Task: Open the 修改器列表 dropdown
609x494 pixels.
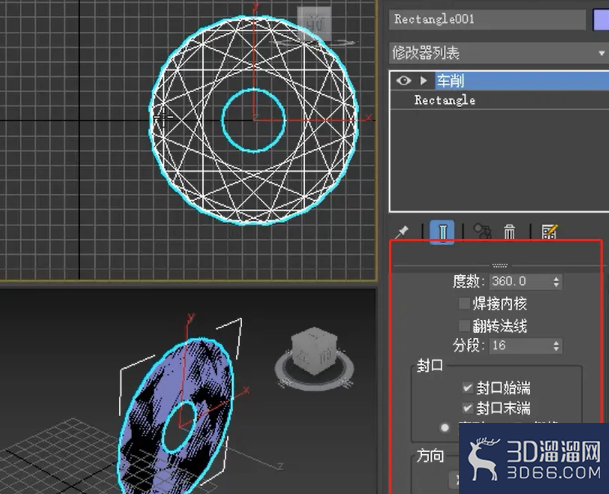Action: [x=498, y=53]
